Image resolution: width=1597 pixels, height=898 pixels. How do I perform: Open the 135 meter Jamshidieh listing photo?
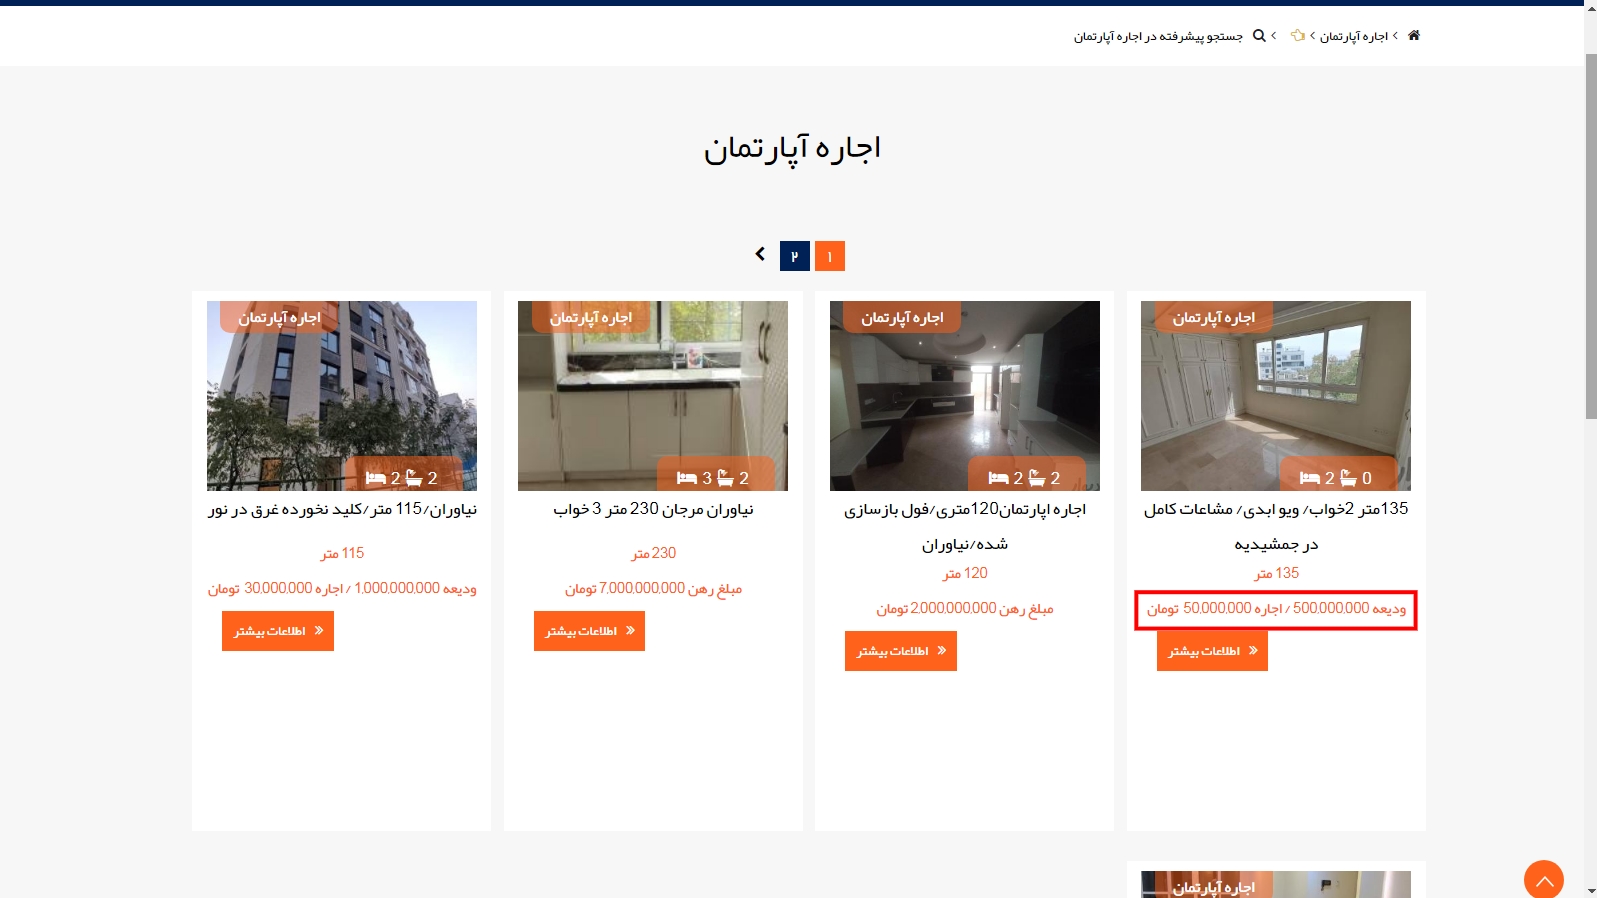click(x=1275, y=396)
